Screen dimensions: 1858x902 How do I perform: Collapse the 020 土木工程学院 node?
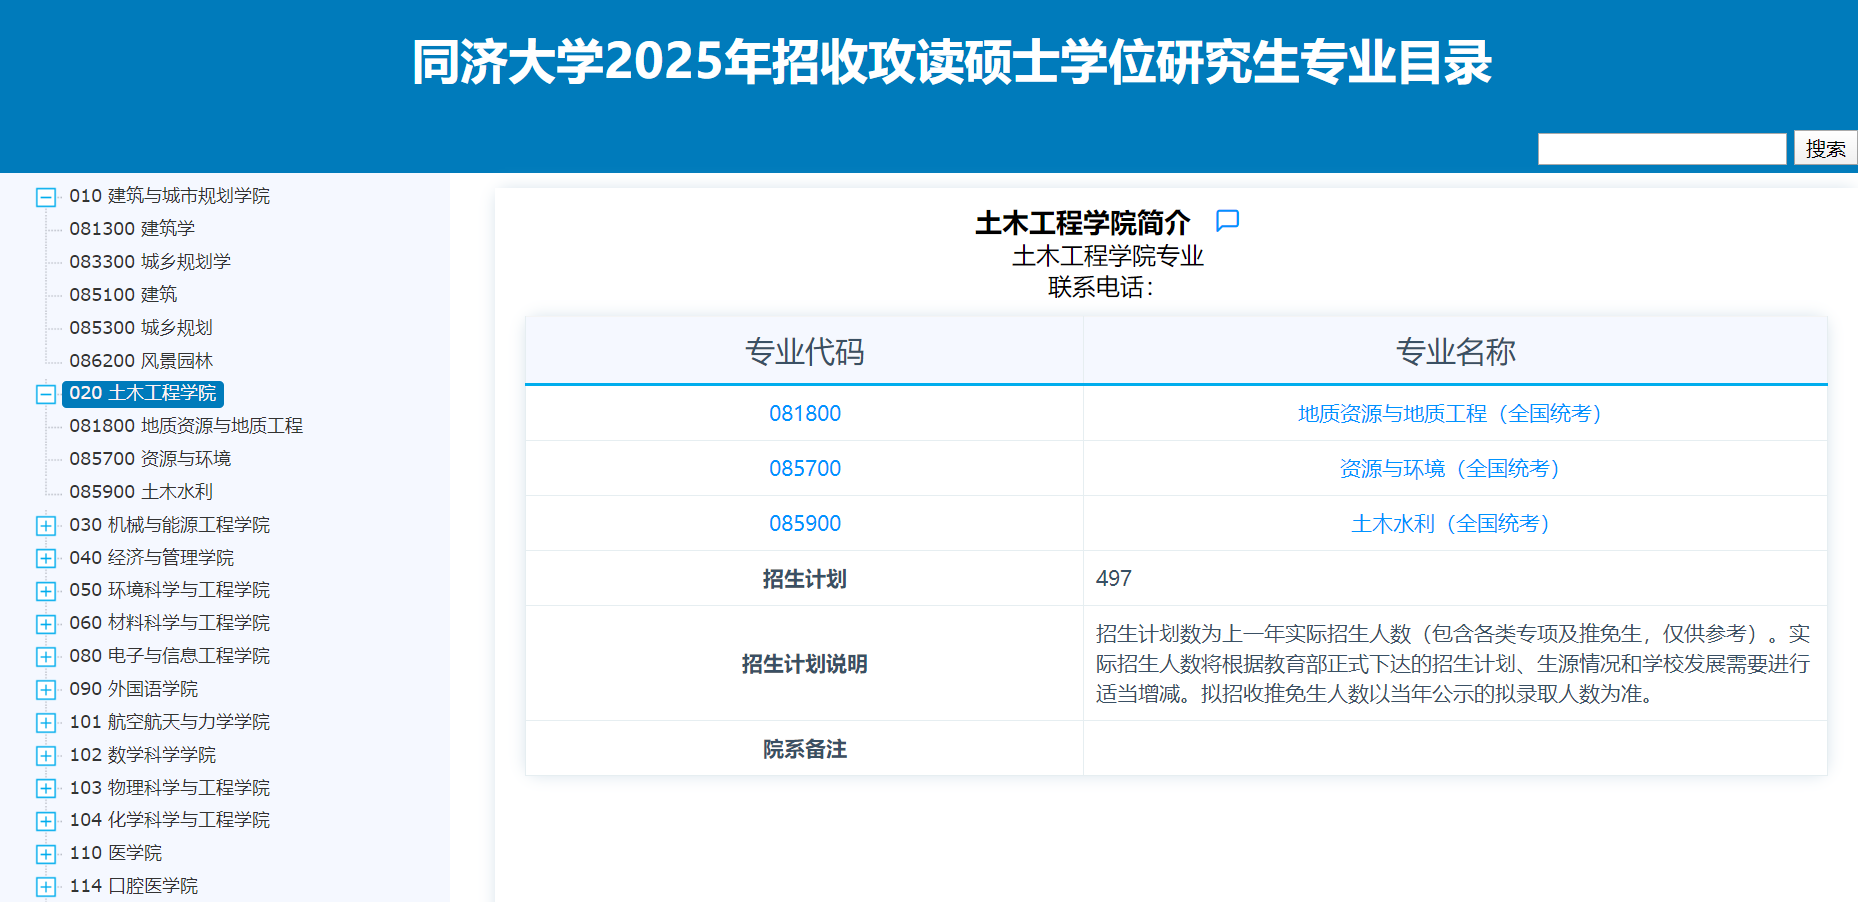pos(46,394)
